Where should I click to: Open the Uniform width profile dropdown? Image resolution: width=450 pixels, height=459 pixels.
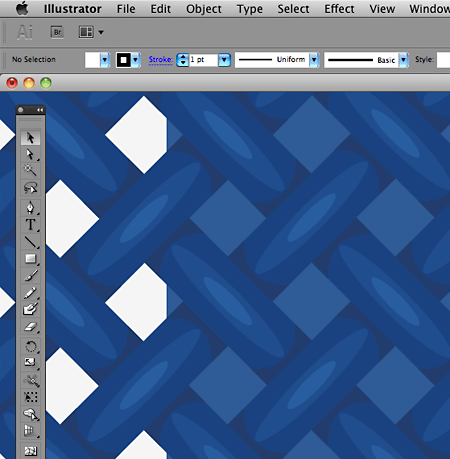pos(314,60)
